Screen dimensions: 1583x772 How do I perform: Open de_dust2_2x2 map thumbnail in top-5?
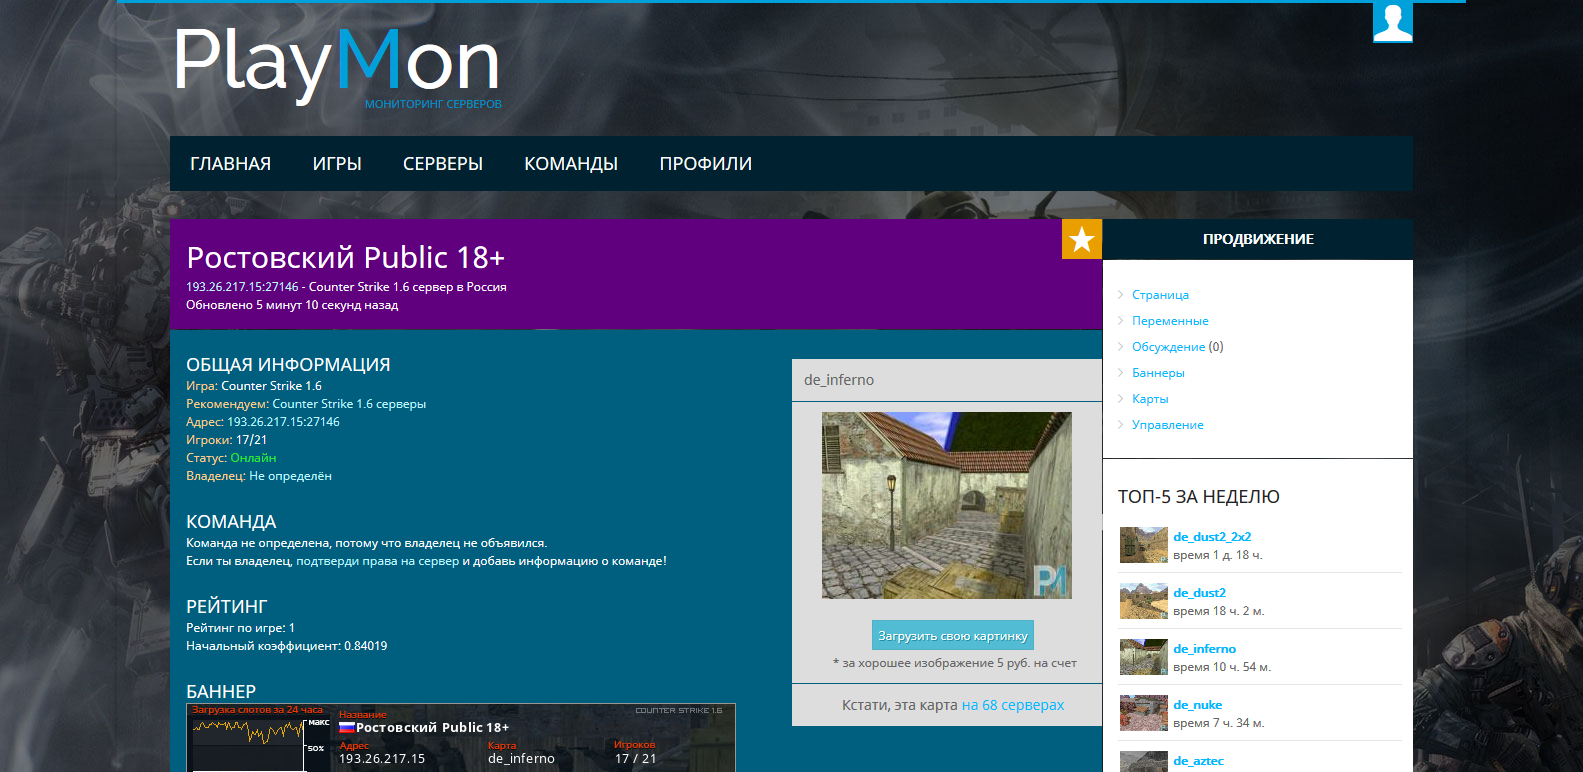click(x=1143, y=545)
